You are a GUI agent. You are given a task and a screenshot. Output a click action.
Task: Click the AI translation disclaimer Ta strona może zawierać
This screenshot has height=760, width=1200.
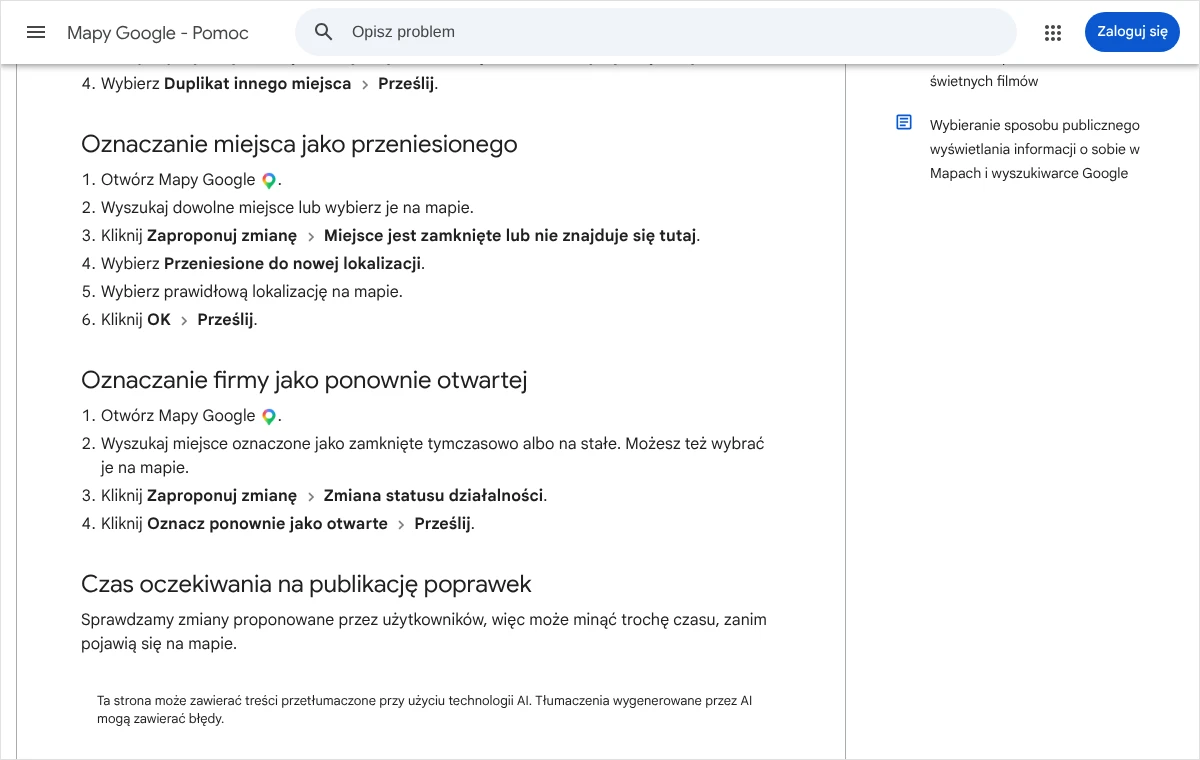tap(424, 710)
